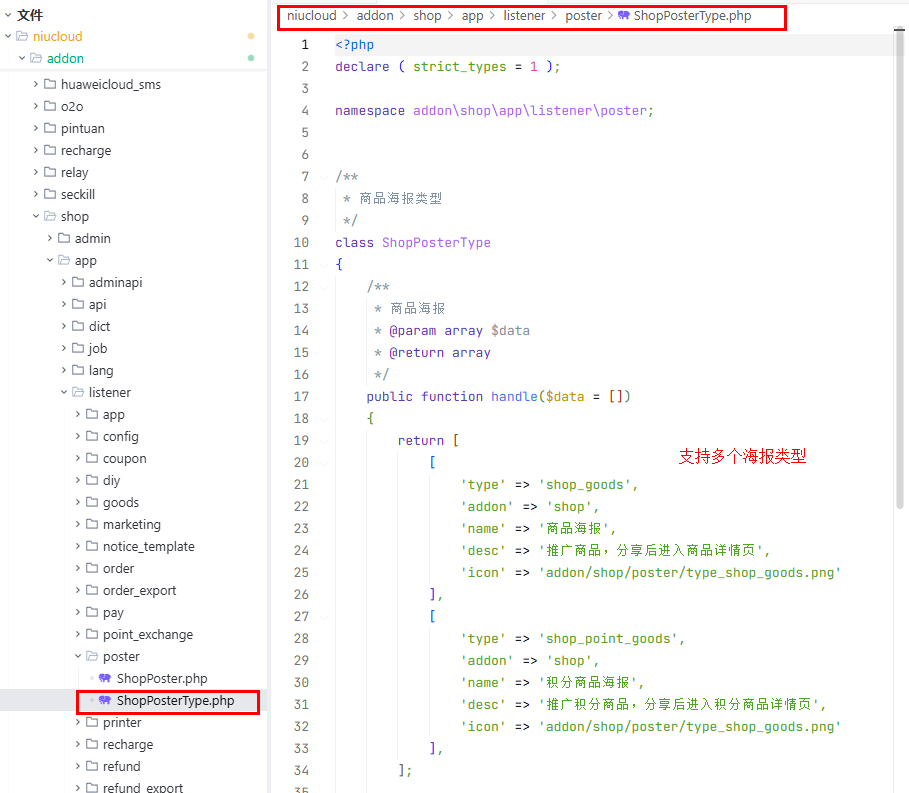Click the adminapi folder icon

click(x=78, y=282)
